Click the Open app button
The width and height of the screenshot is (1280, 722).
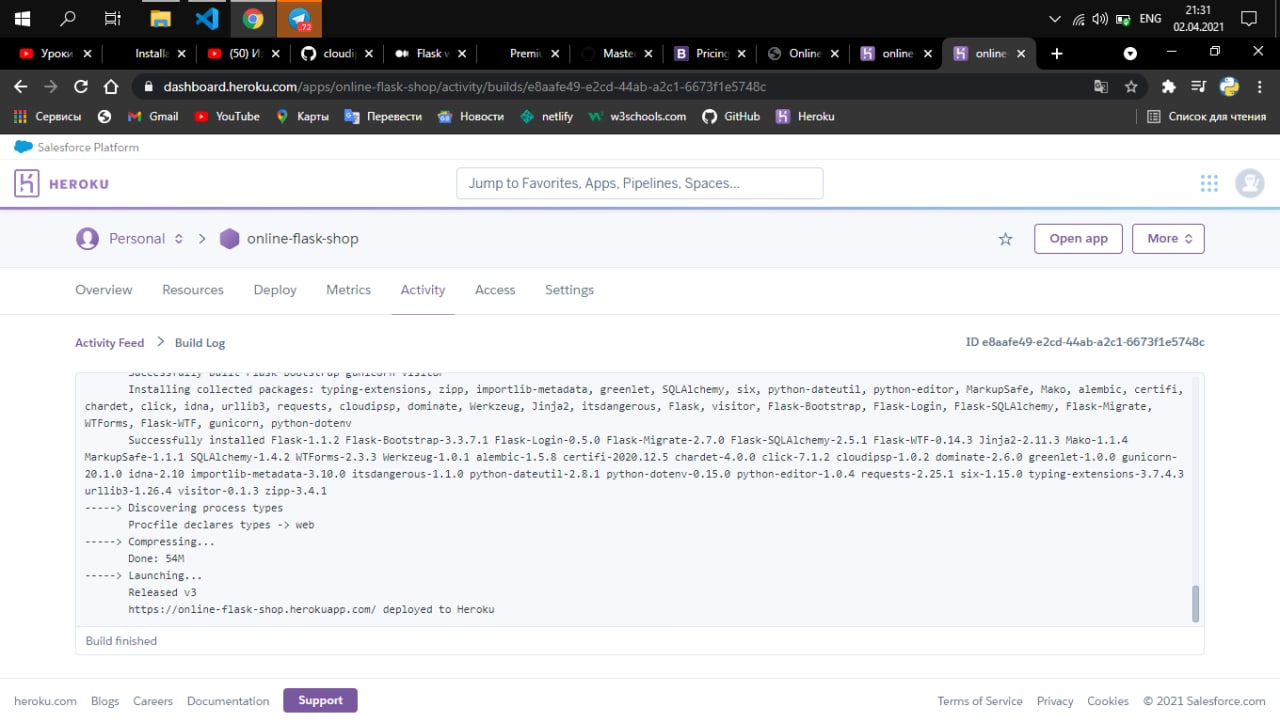[x=1078, y=239]
